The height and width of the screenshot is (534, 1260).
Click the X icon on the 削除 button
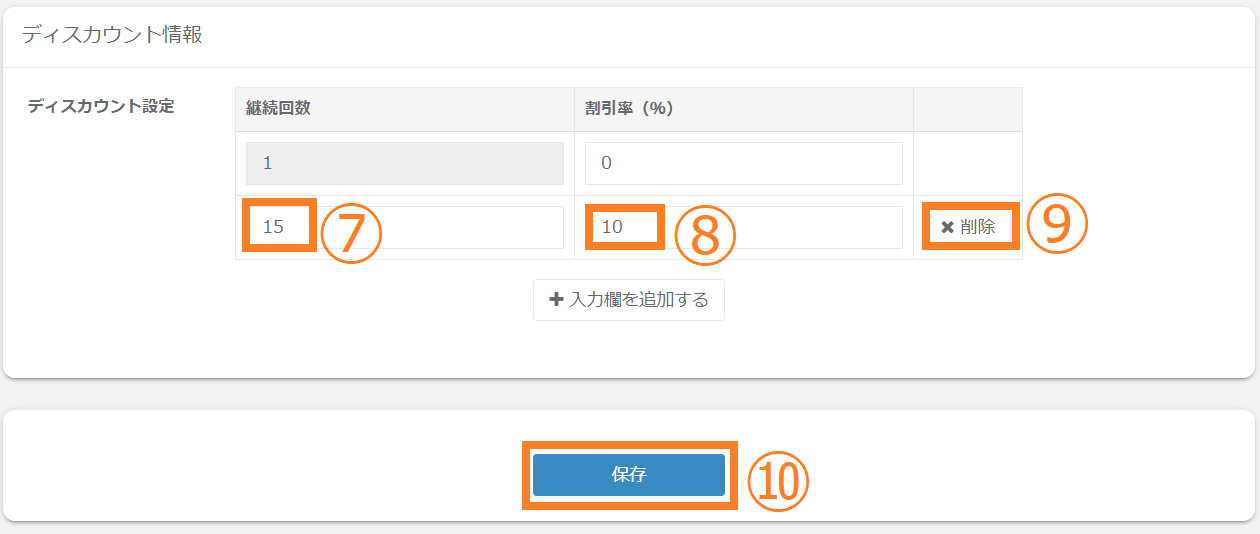click(947, 227)
